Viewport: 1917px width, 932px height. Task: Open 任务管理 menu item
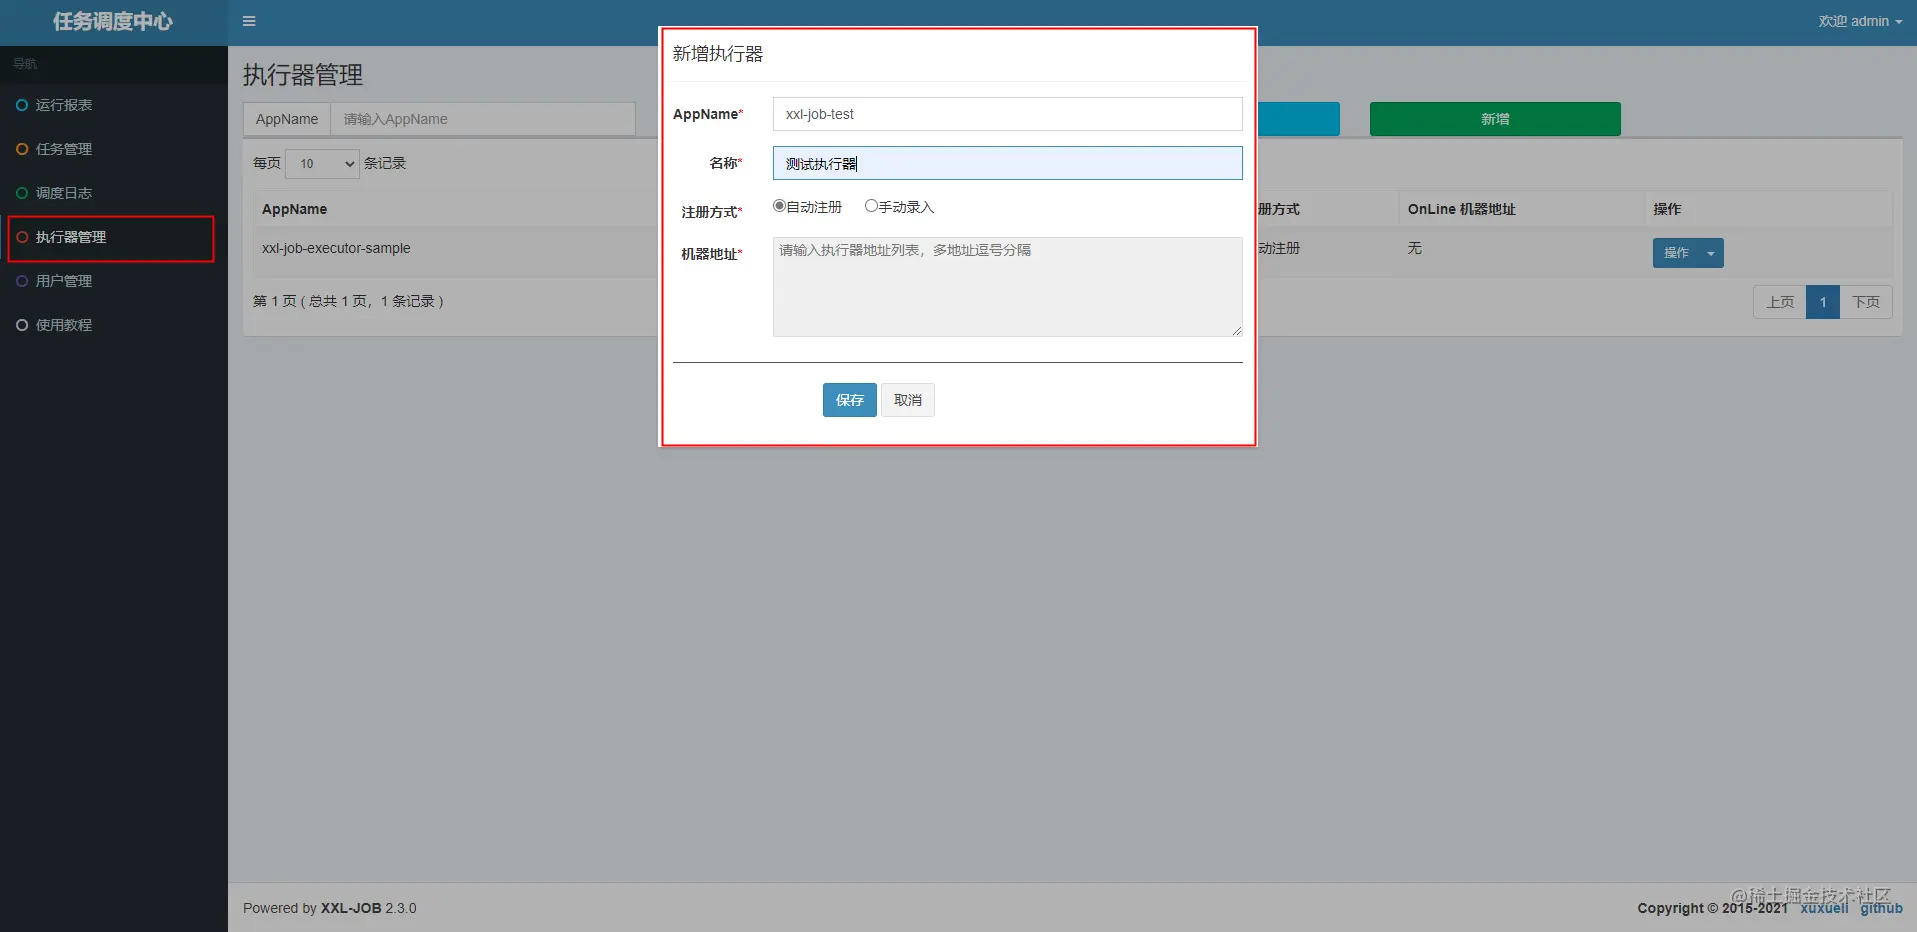pyautogui.click(x=114, y=149)
